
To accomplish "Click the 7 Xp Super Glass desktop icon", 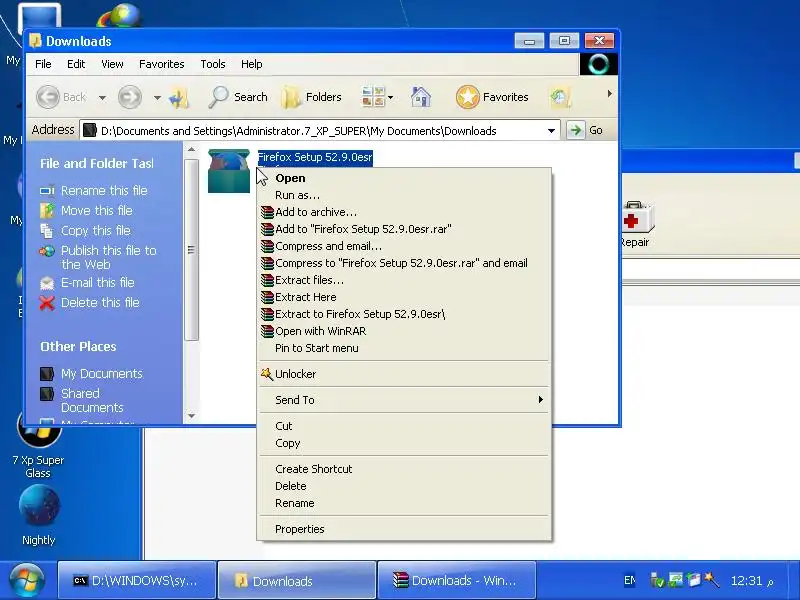I will tap(38, 446).
